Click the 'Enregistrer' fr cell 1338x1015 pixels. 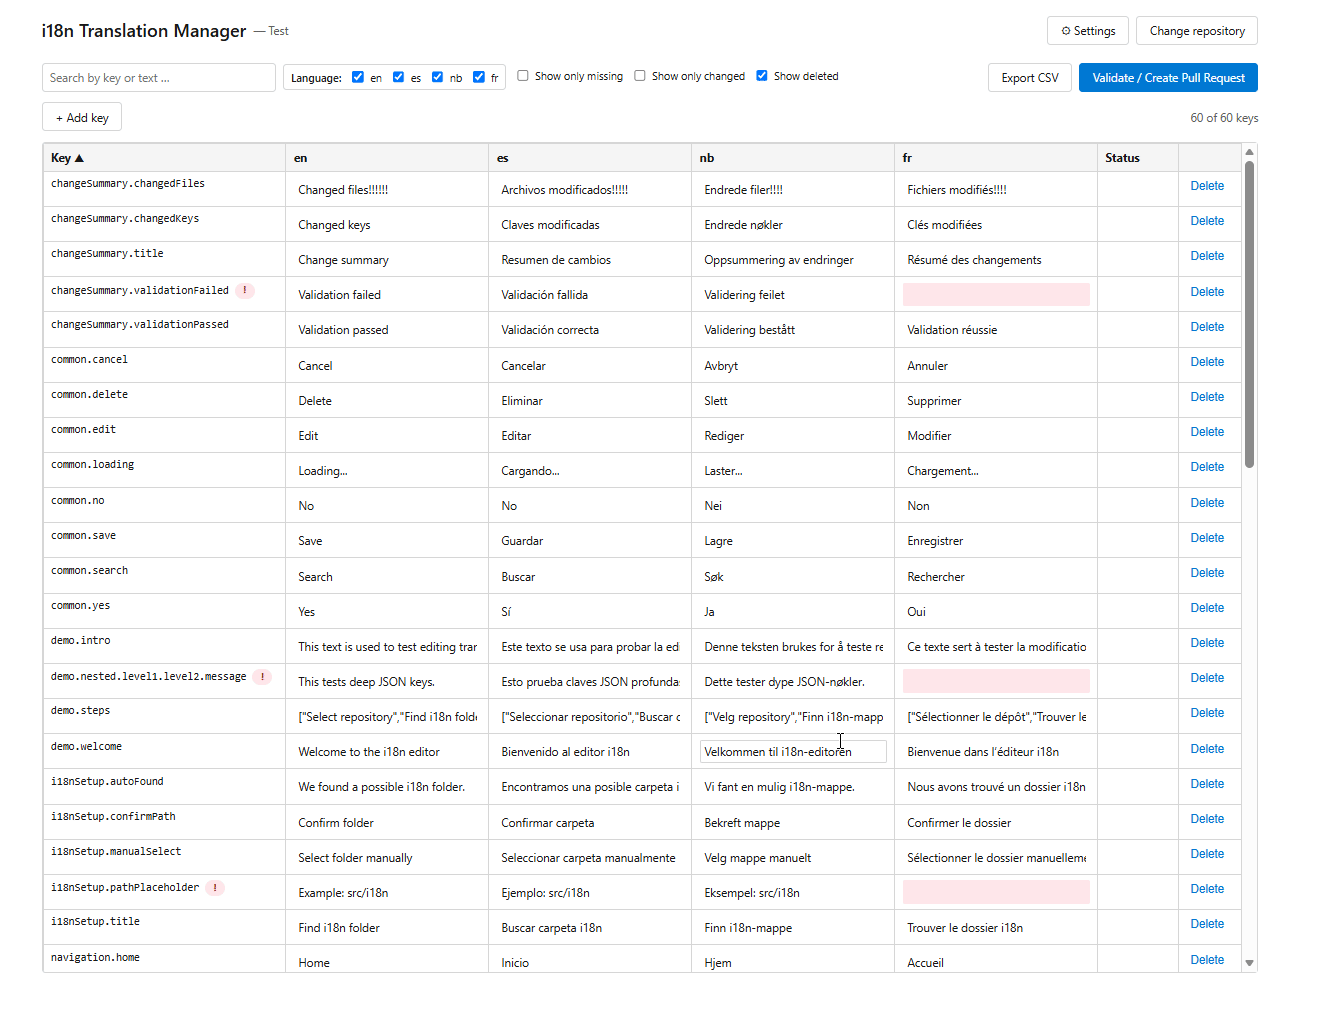996,540
